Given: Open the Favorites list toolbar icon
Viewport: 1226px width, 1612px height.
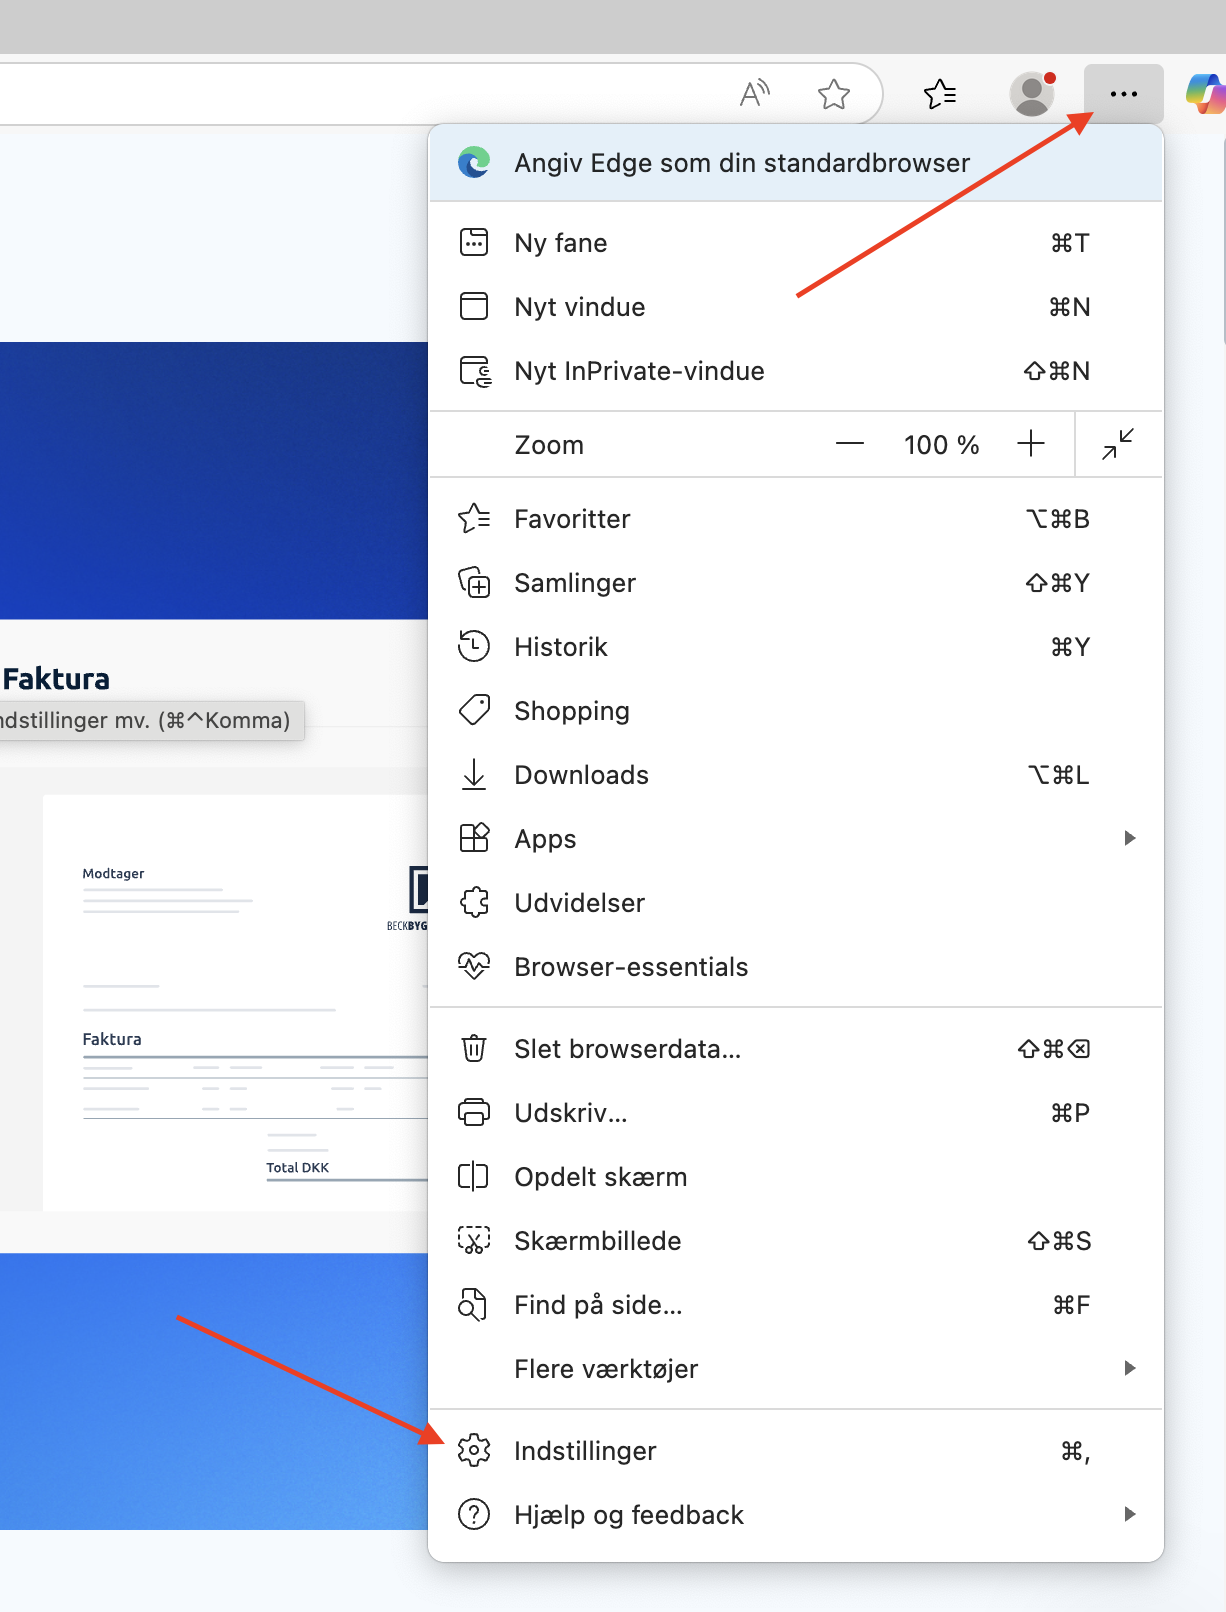Looking at the screenshot, I should coord(940,94).
